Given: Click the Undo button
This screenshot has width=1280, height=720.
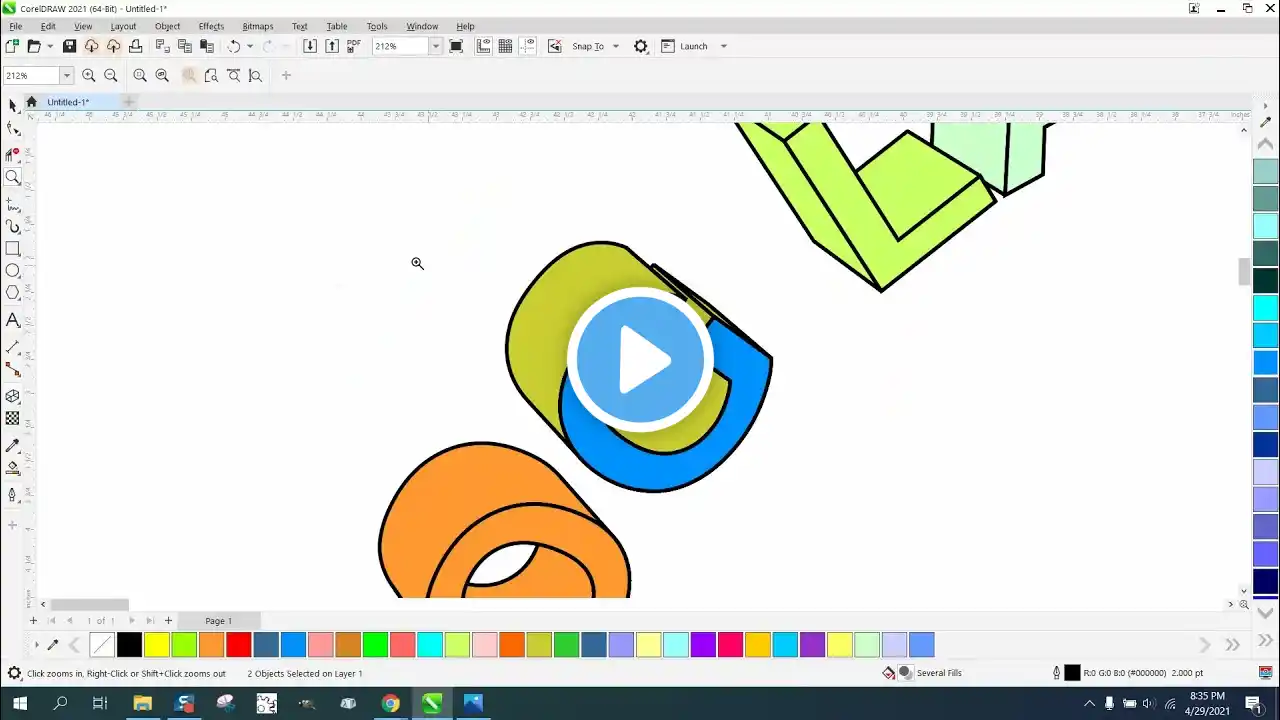Looking at the screenshot, I should (x=234, y=46).
